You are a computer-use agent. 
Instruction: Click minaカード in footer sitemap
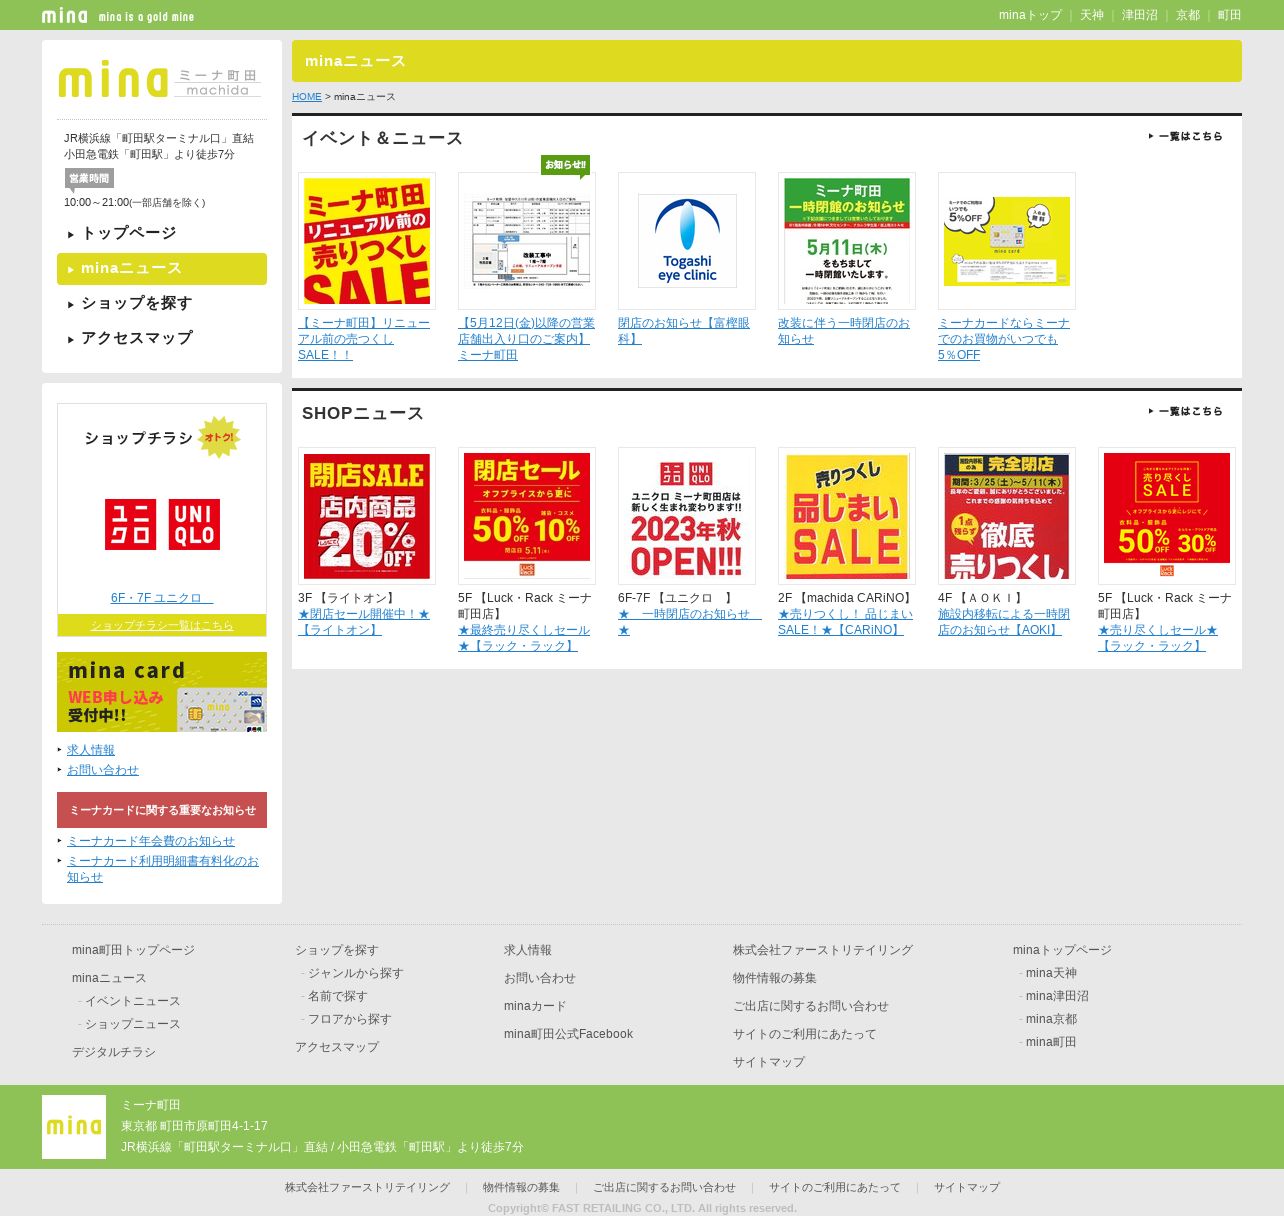click(x=535, y=1006)
